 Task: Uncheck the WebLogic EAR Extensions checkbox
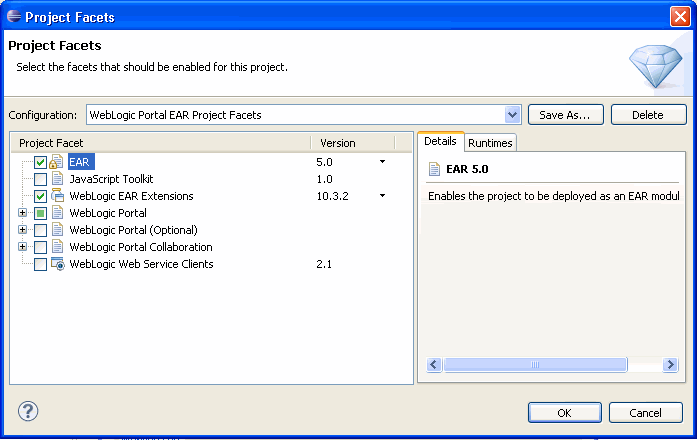click(40, 196)
